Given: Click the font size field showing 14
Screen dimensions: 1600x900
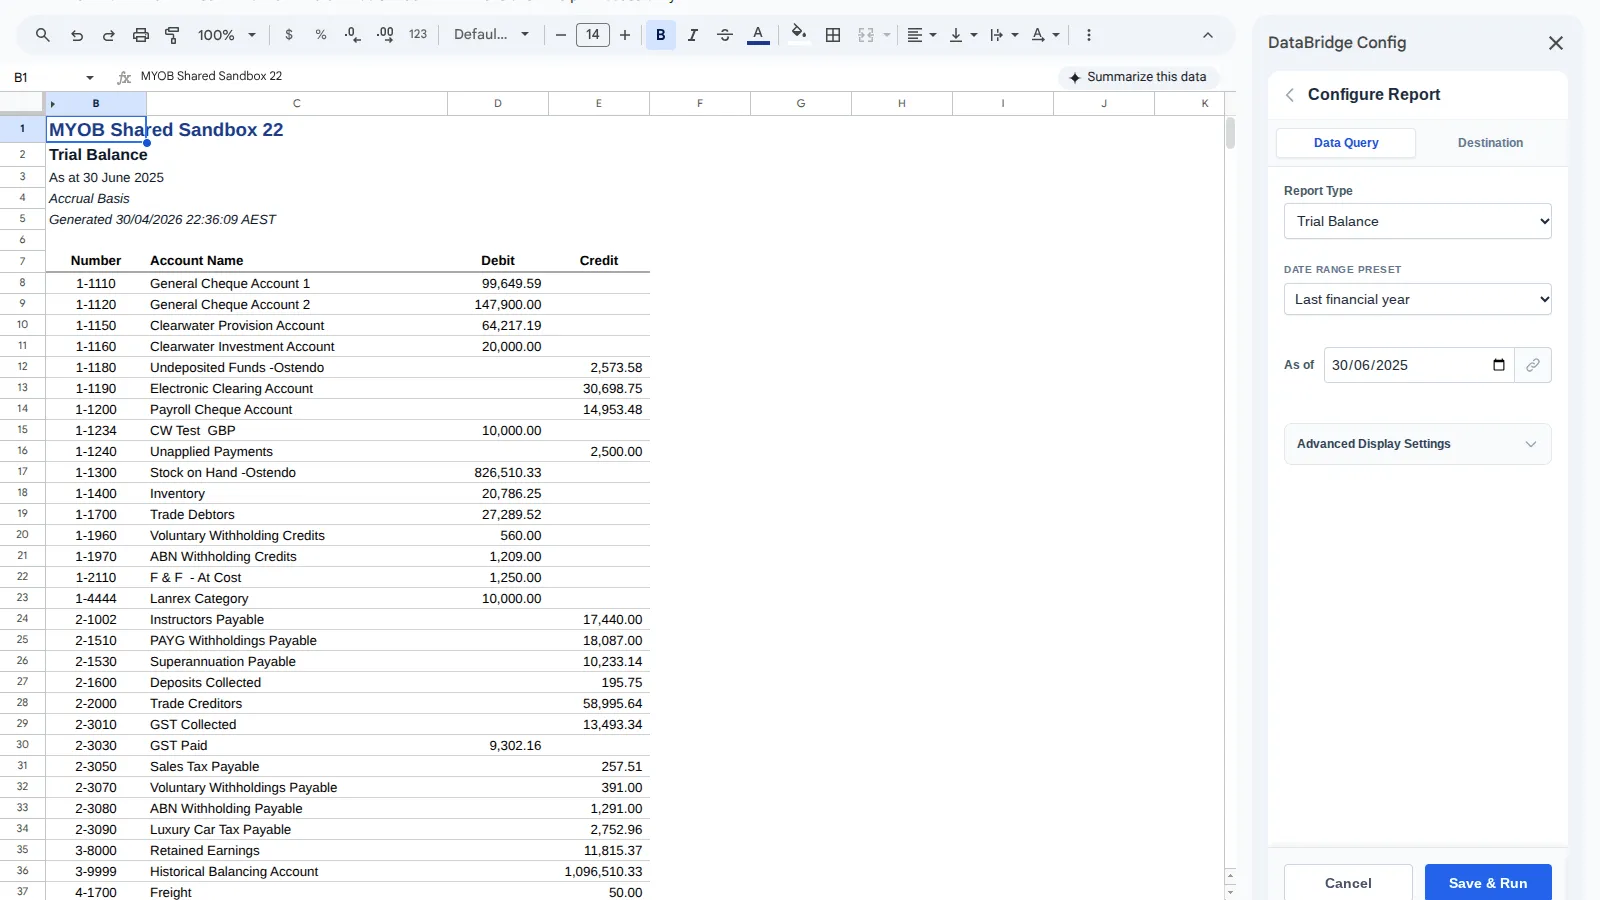Looking at the screenshot, I should click(x=593, y=35).
